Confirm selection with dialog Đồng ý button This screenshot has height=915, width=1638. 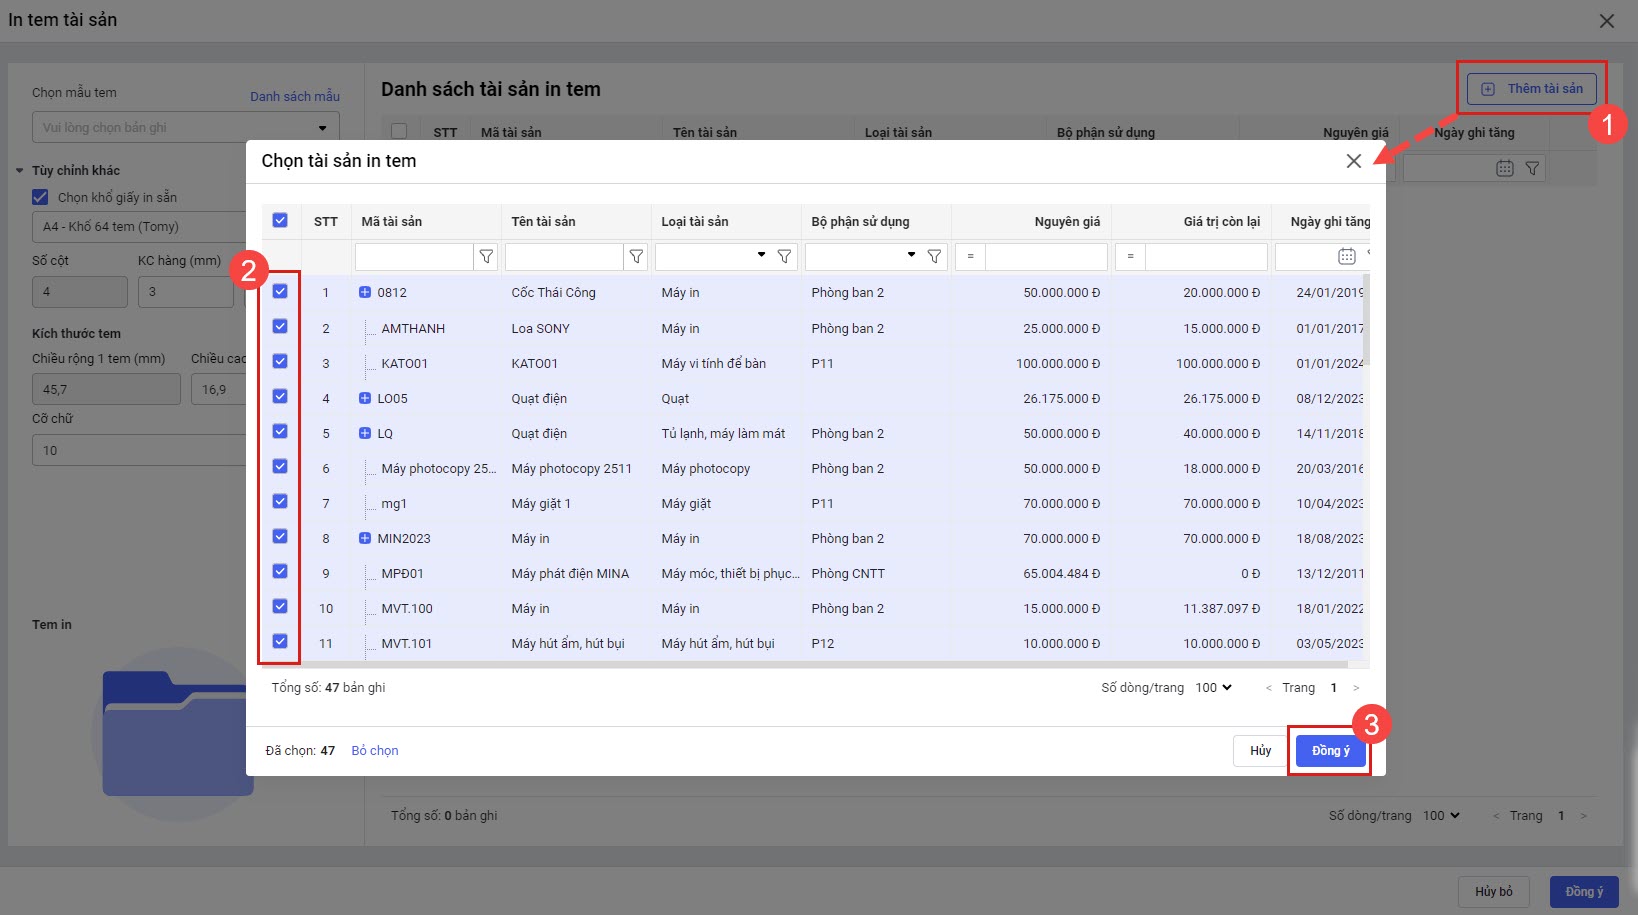[x=1330, y=751]
